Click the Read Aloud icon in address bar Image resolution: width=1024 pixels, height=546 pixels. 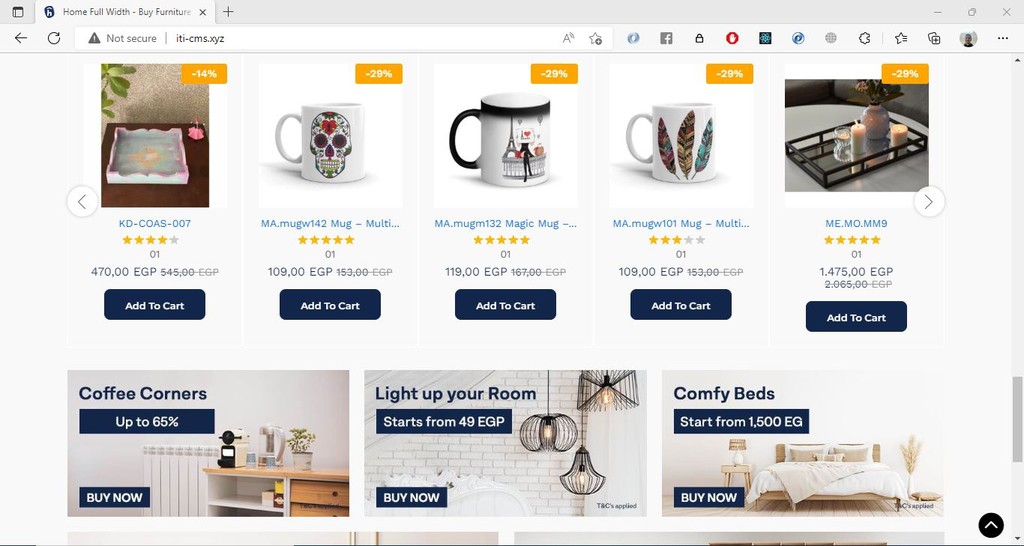point(568,38)
